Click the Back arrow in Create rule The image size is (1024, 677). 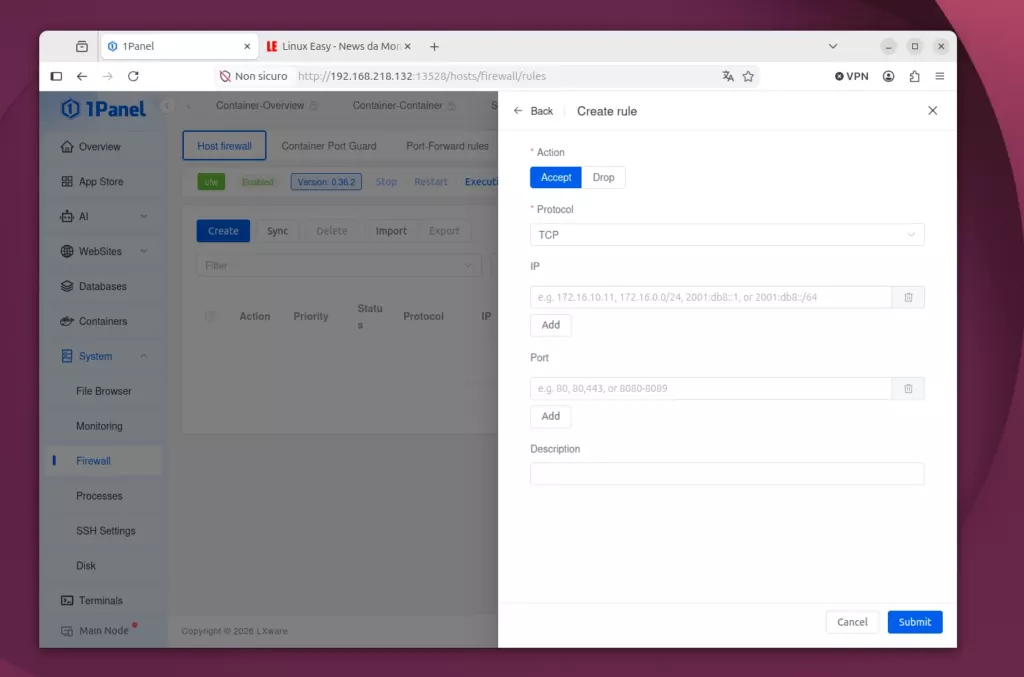click(518, 111)
